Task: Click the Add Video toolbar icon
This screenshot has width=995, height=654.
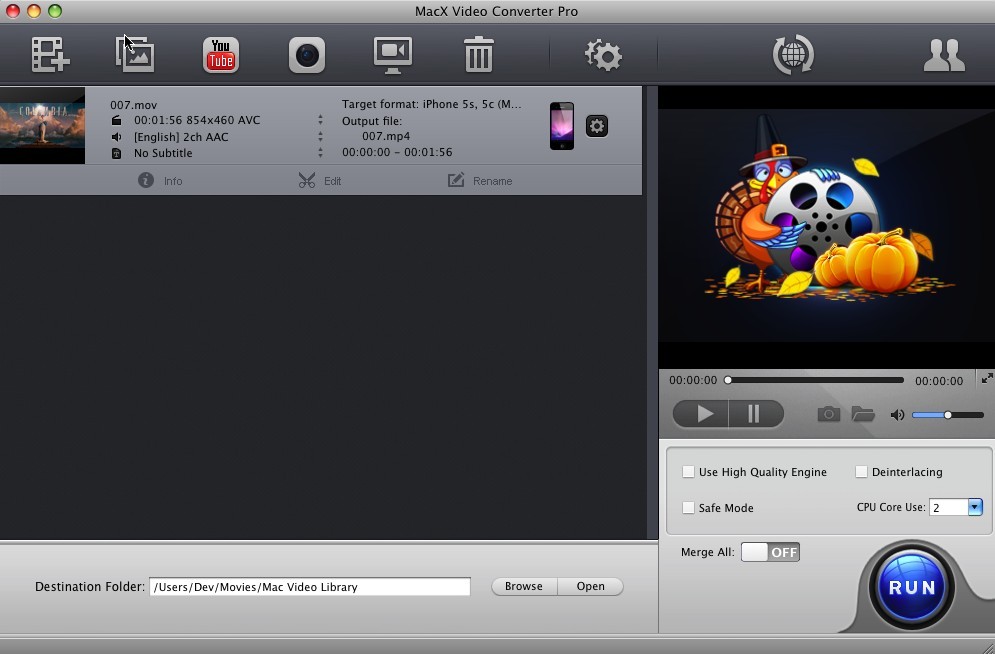Action: coord(51,55)
